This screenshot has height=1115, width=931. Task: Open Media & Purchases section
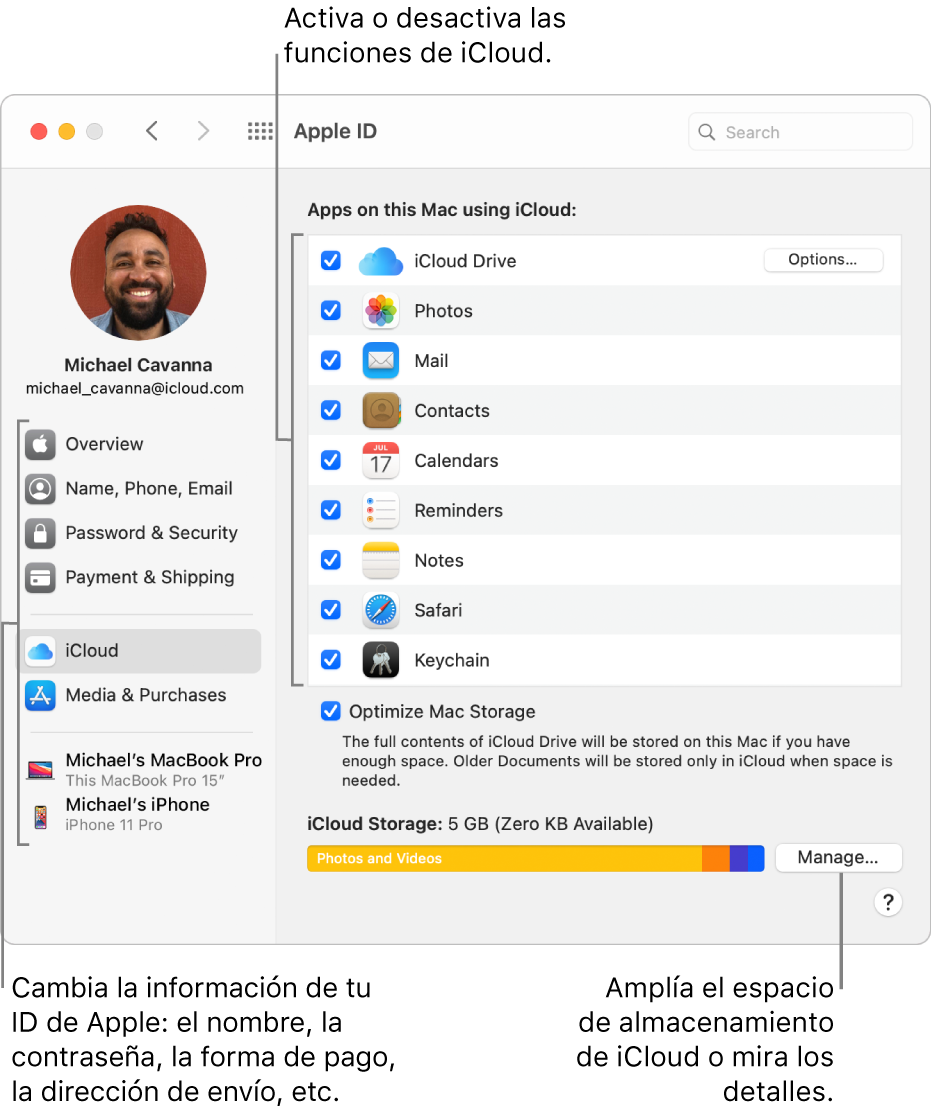(x=141, y=695)
